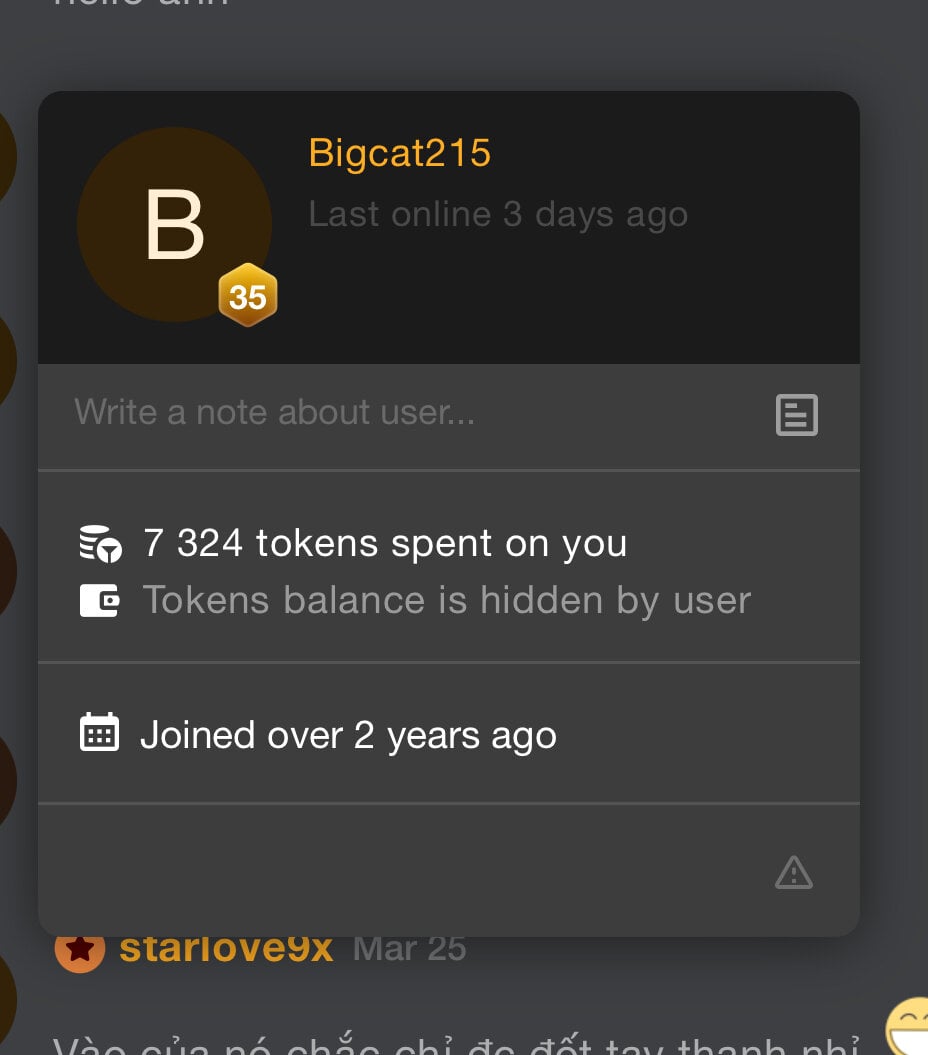Screen dimensions: 928x1055
Task: Click 'Tokens balance is hidden by user' text
Action: coord(447,600)
